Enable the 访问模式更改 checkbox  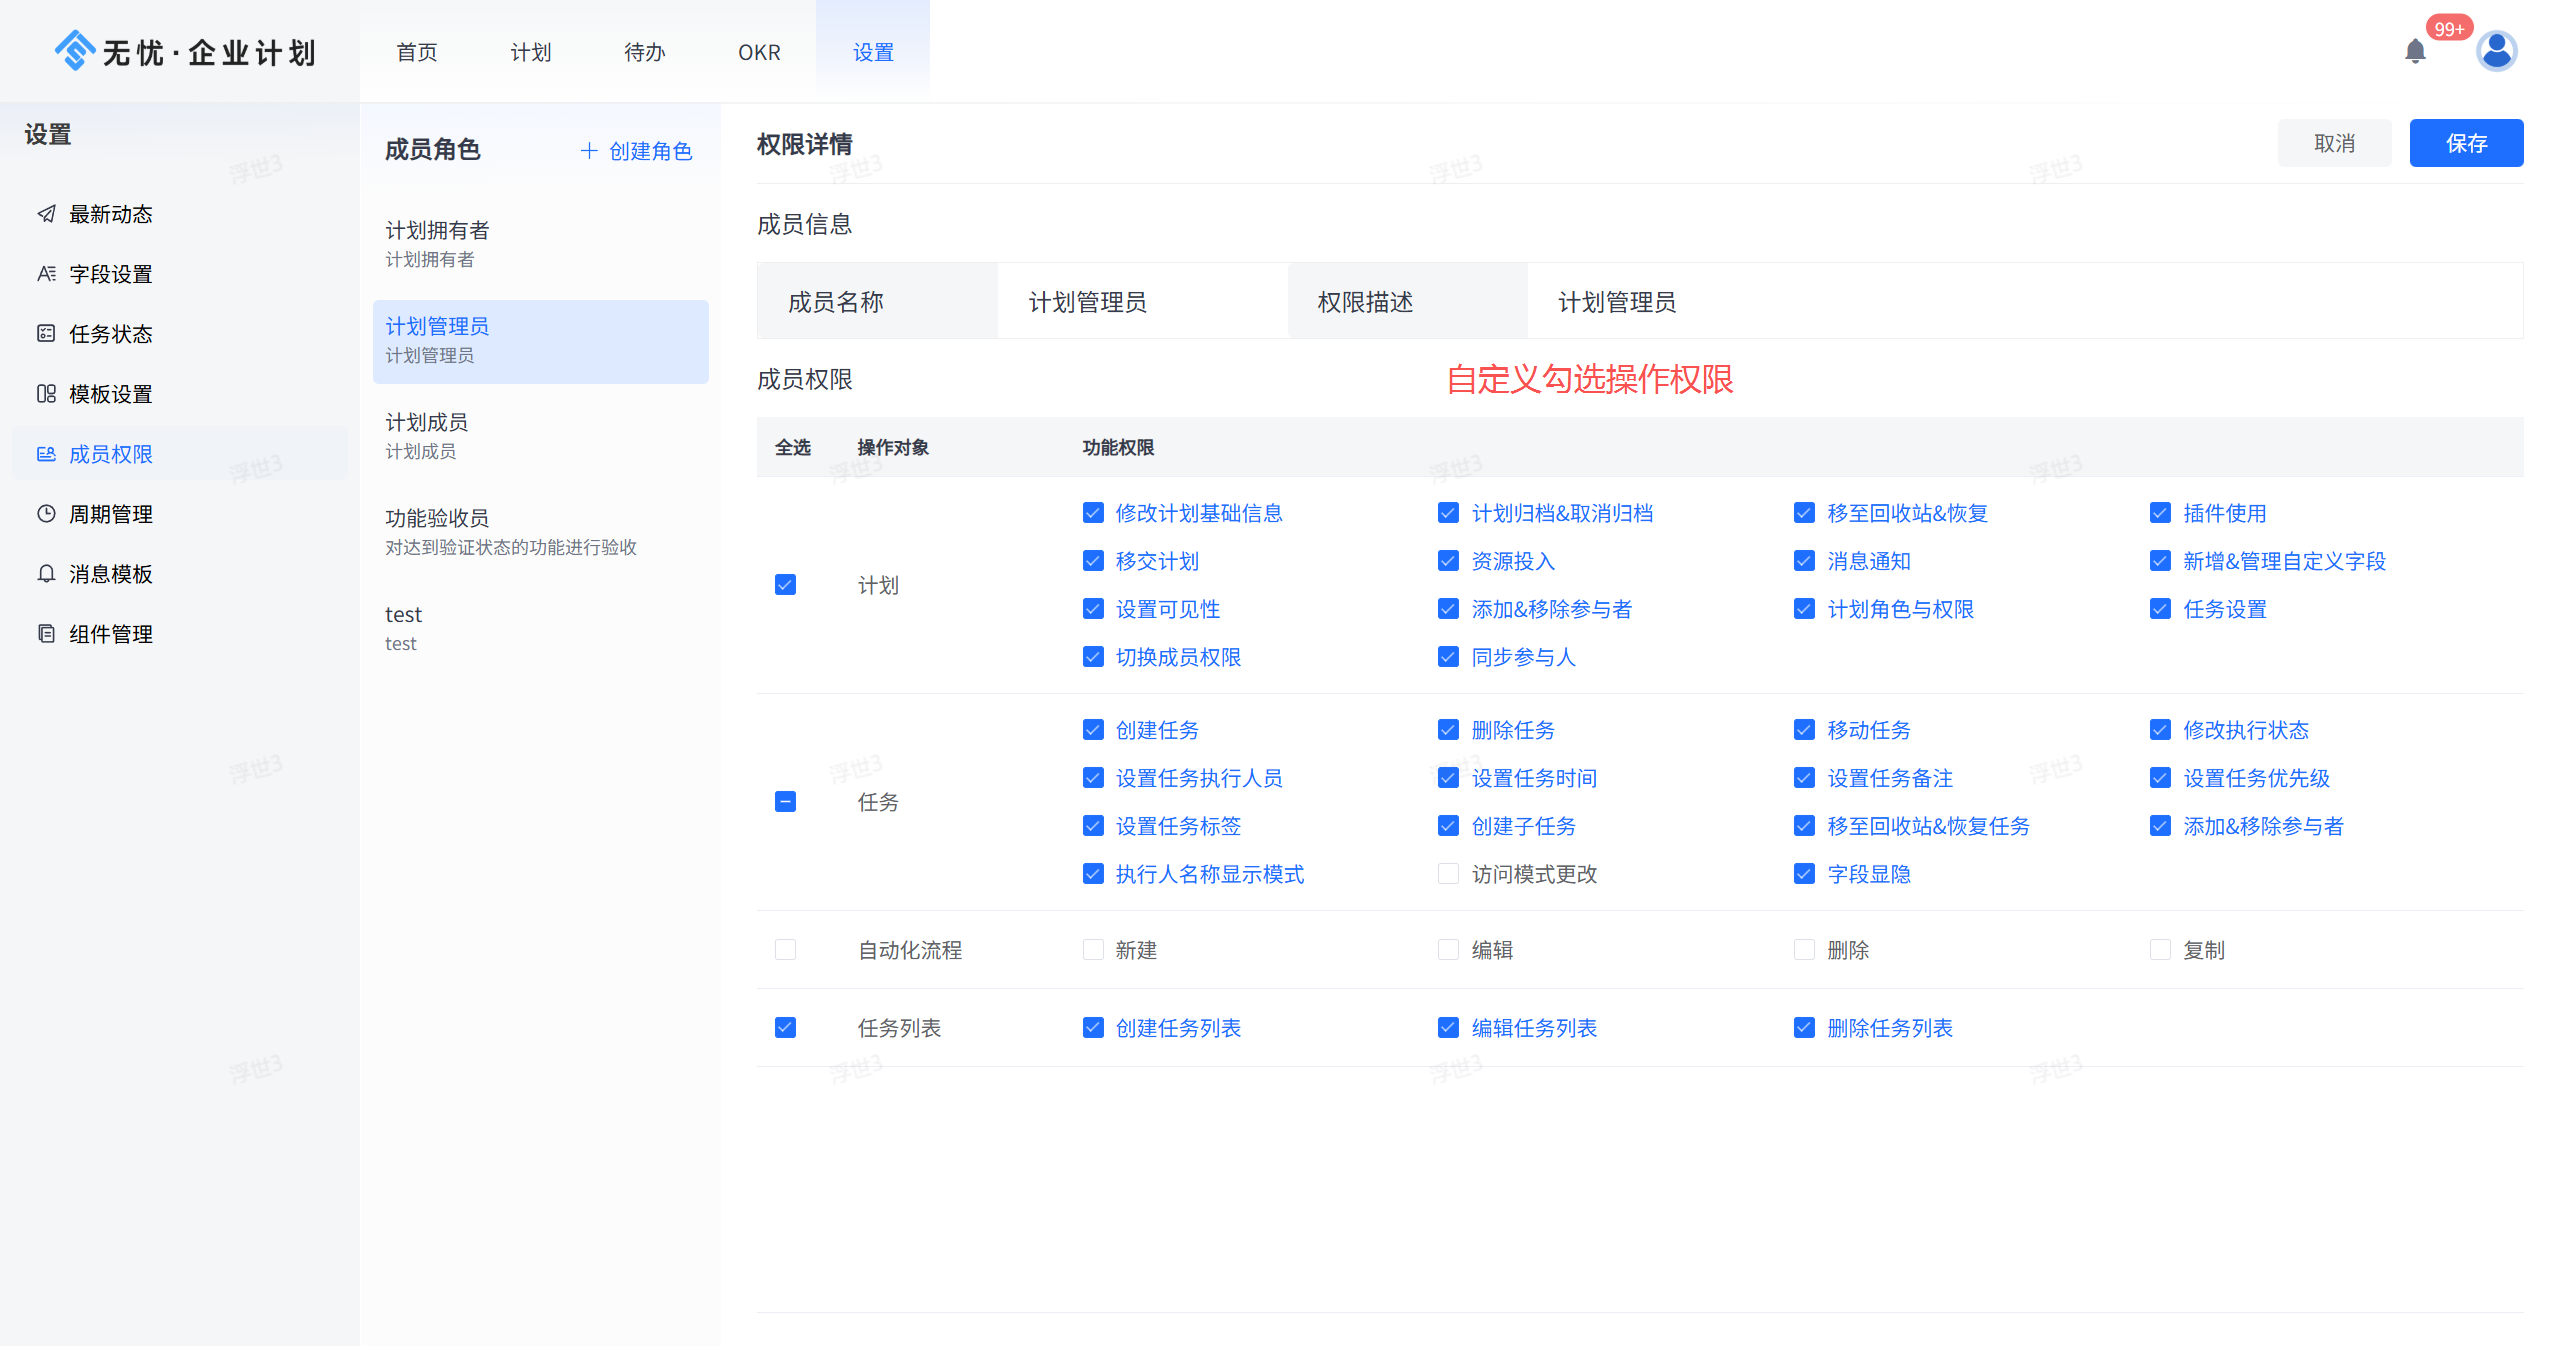point(1448,874)
